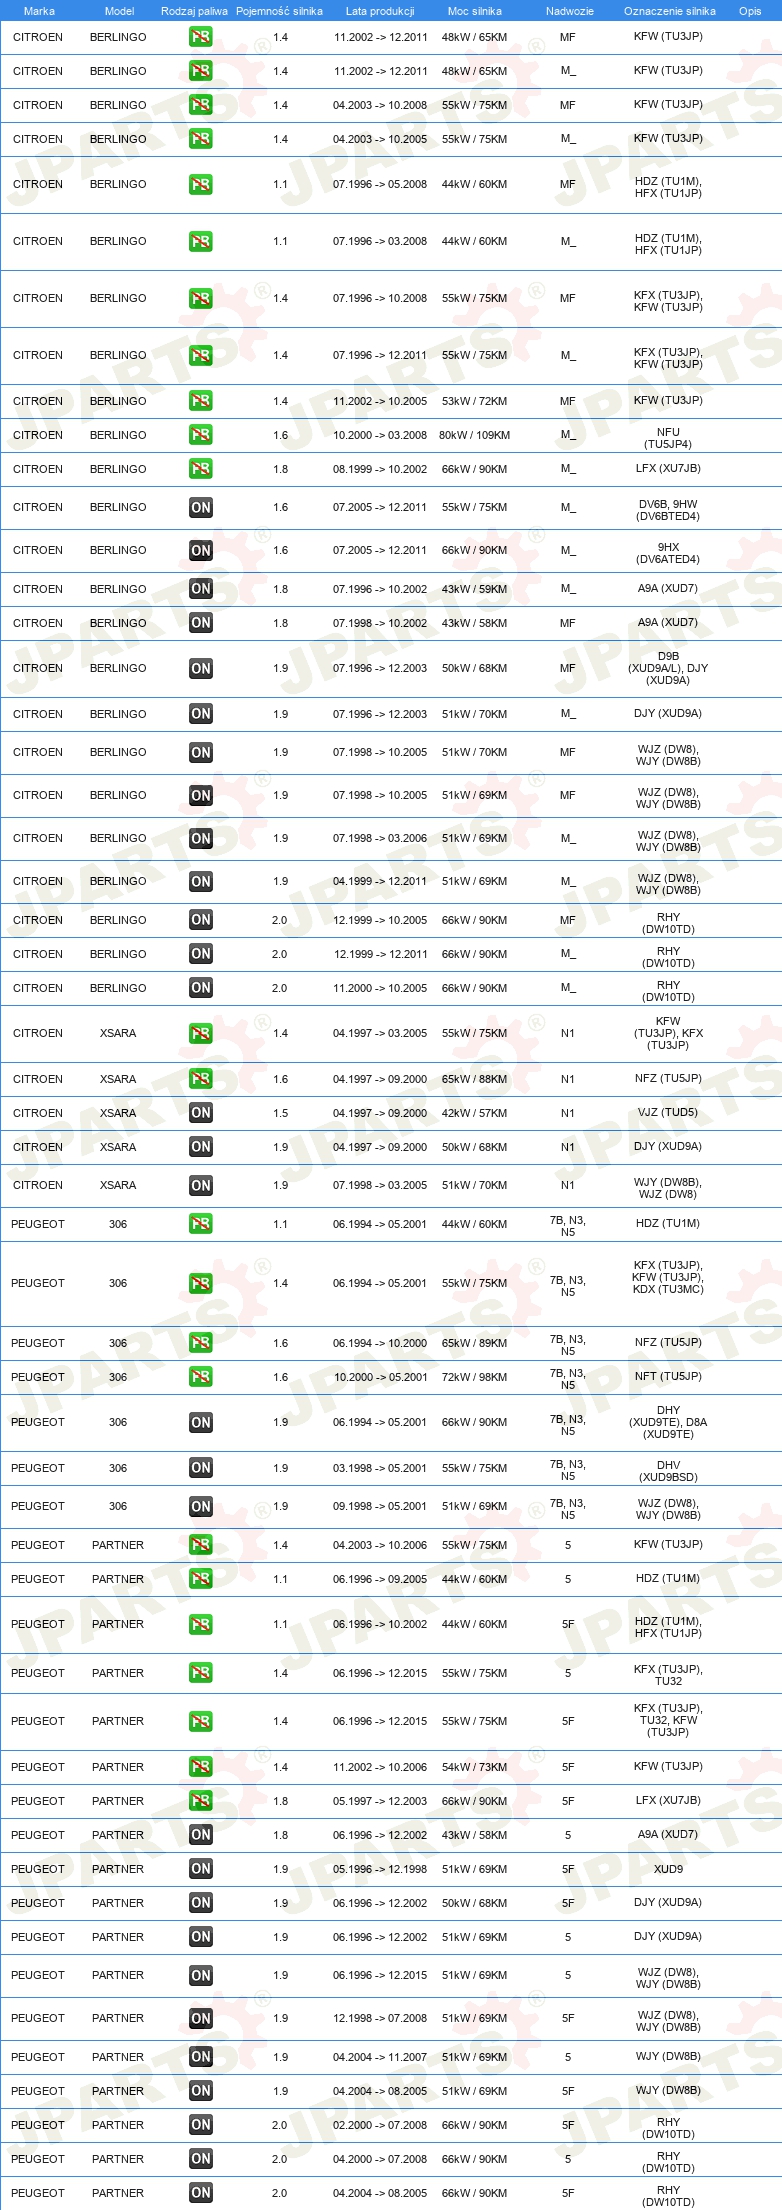Click petrol icon in Peugeot 306 1.1 row
Image resolution: width=782 pixels, height=2210 pixels.
point(201,1224)
